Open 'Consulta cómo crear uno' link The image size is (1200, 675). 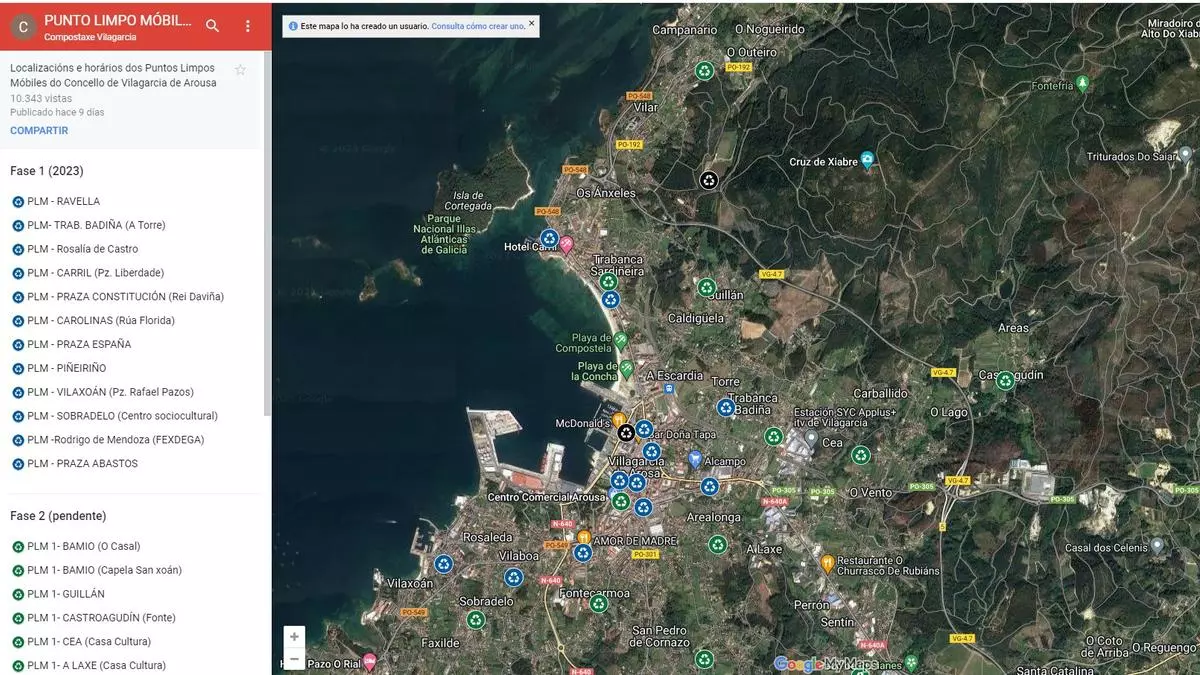click(x=477, y=26)
